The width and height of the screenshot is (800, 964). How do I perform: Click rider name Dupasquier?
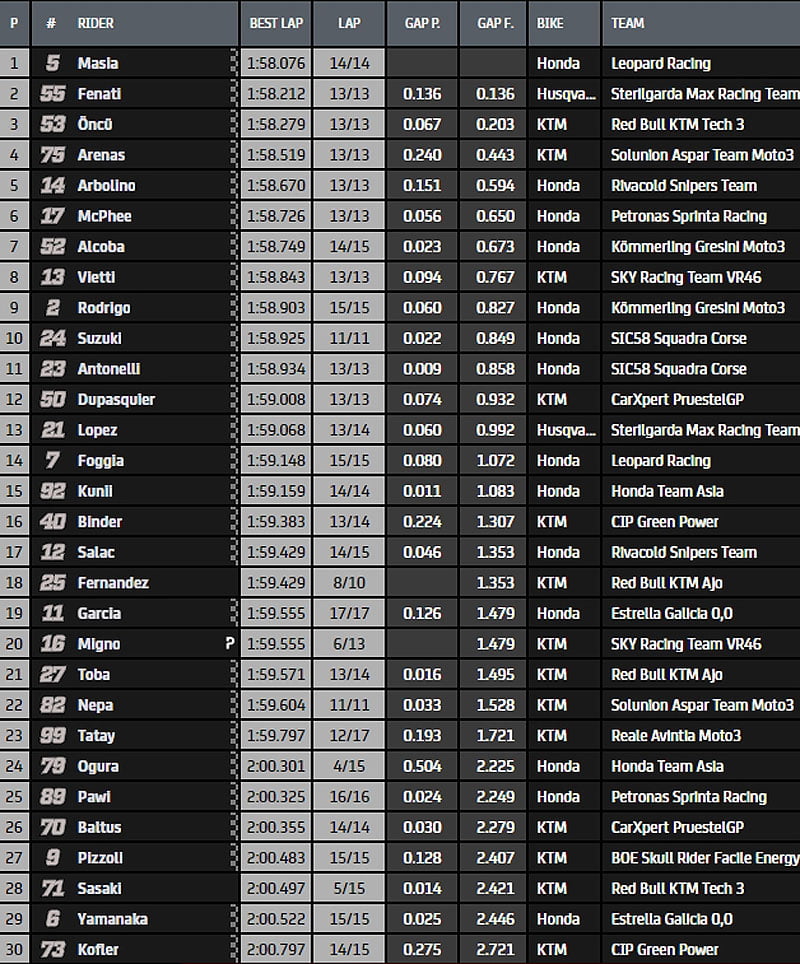[116, 399]
